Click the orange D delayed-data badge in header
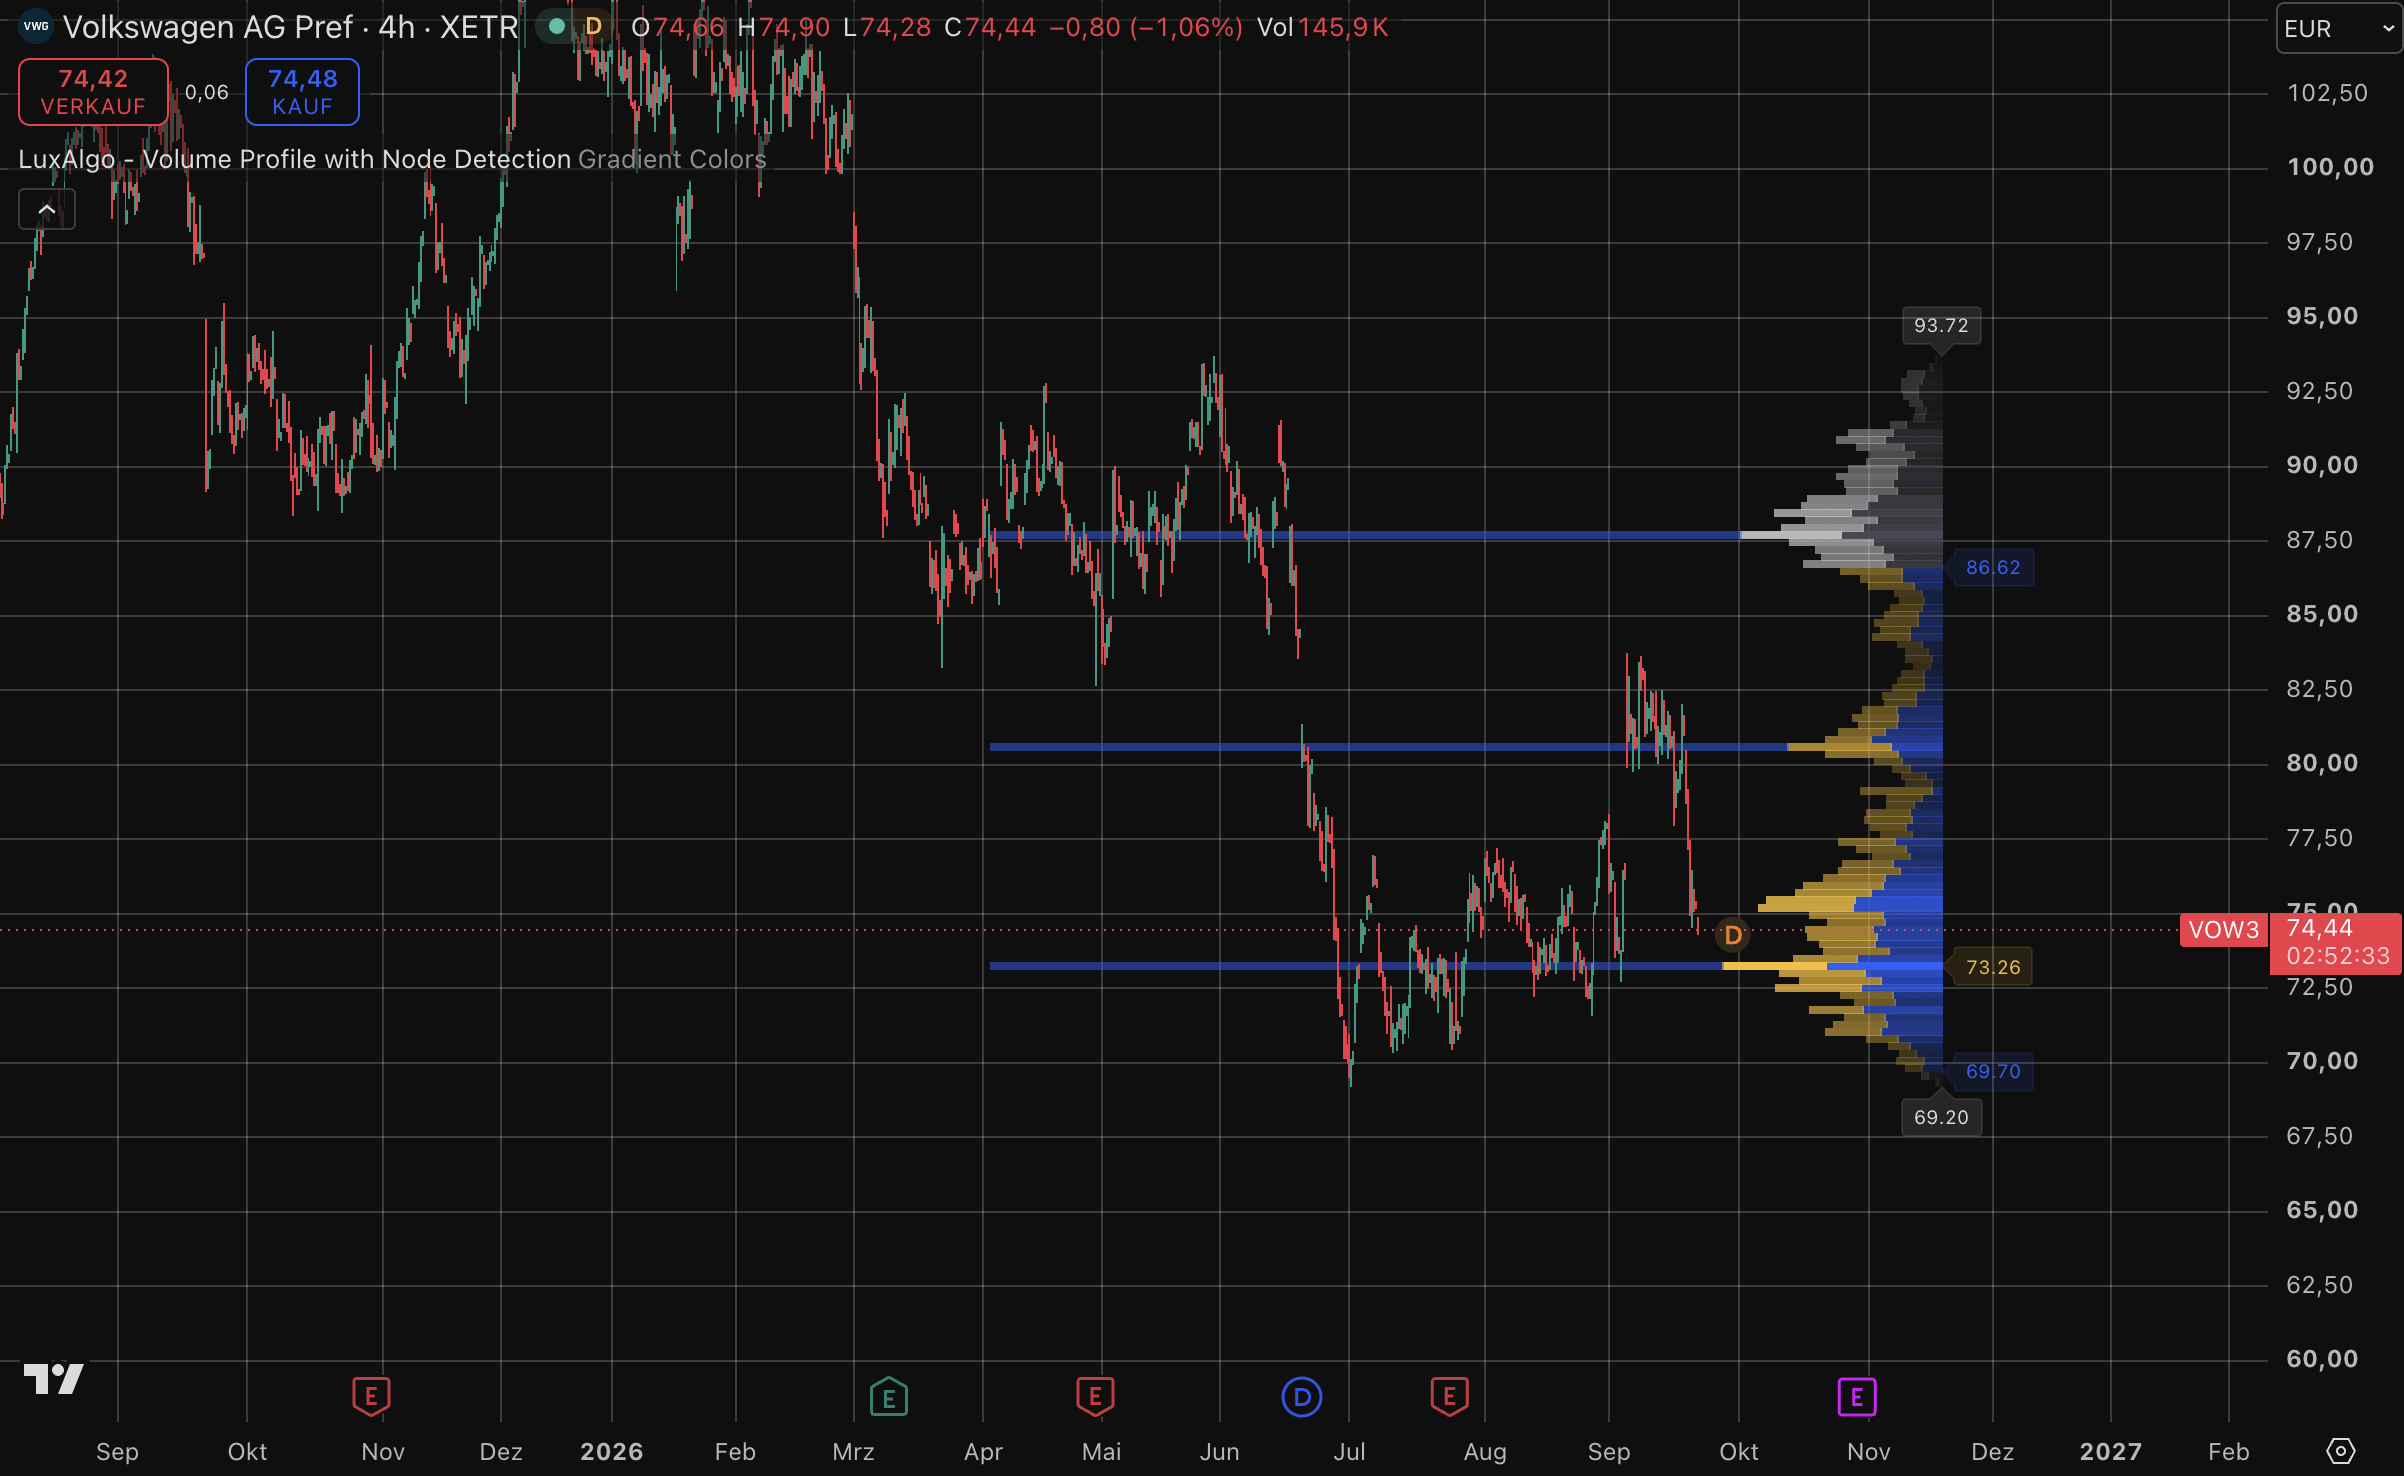This screenshot has height=1476, width=2404. point(594,27)
